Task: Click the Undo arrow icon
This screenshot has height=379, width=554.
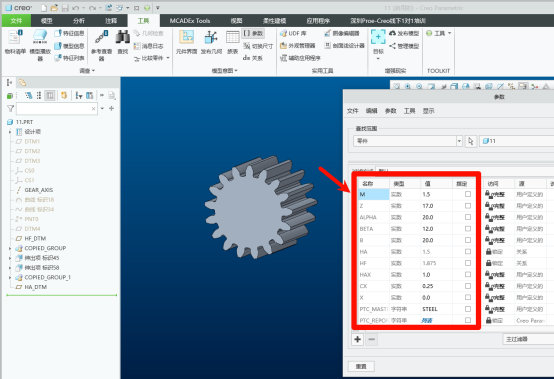Action: [x=75, y=7]
